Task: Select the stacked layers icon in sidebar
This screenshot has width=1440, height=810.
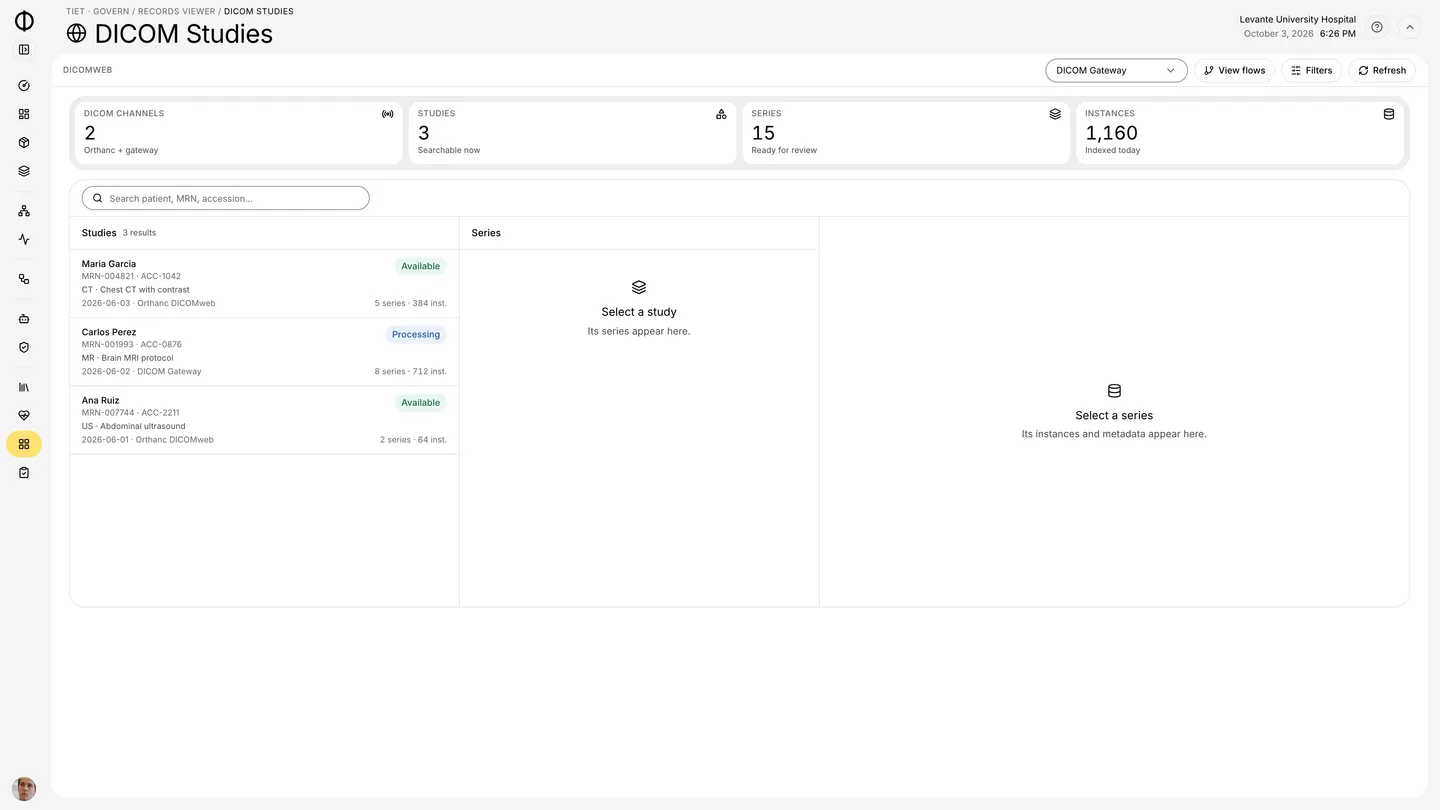Action: [24, 171]
